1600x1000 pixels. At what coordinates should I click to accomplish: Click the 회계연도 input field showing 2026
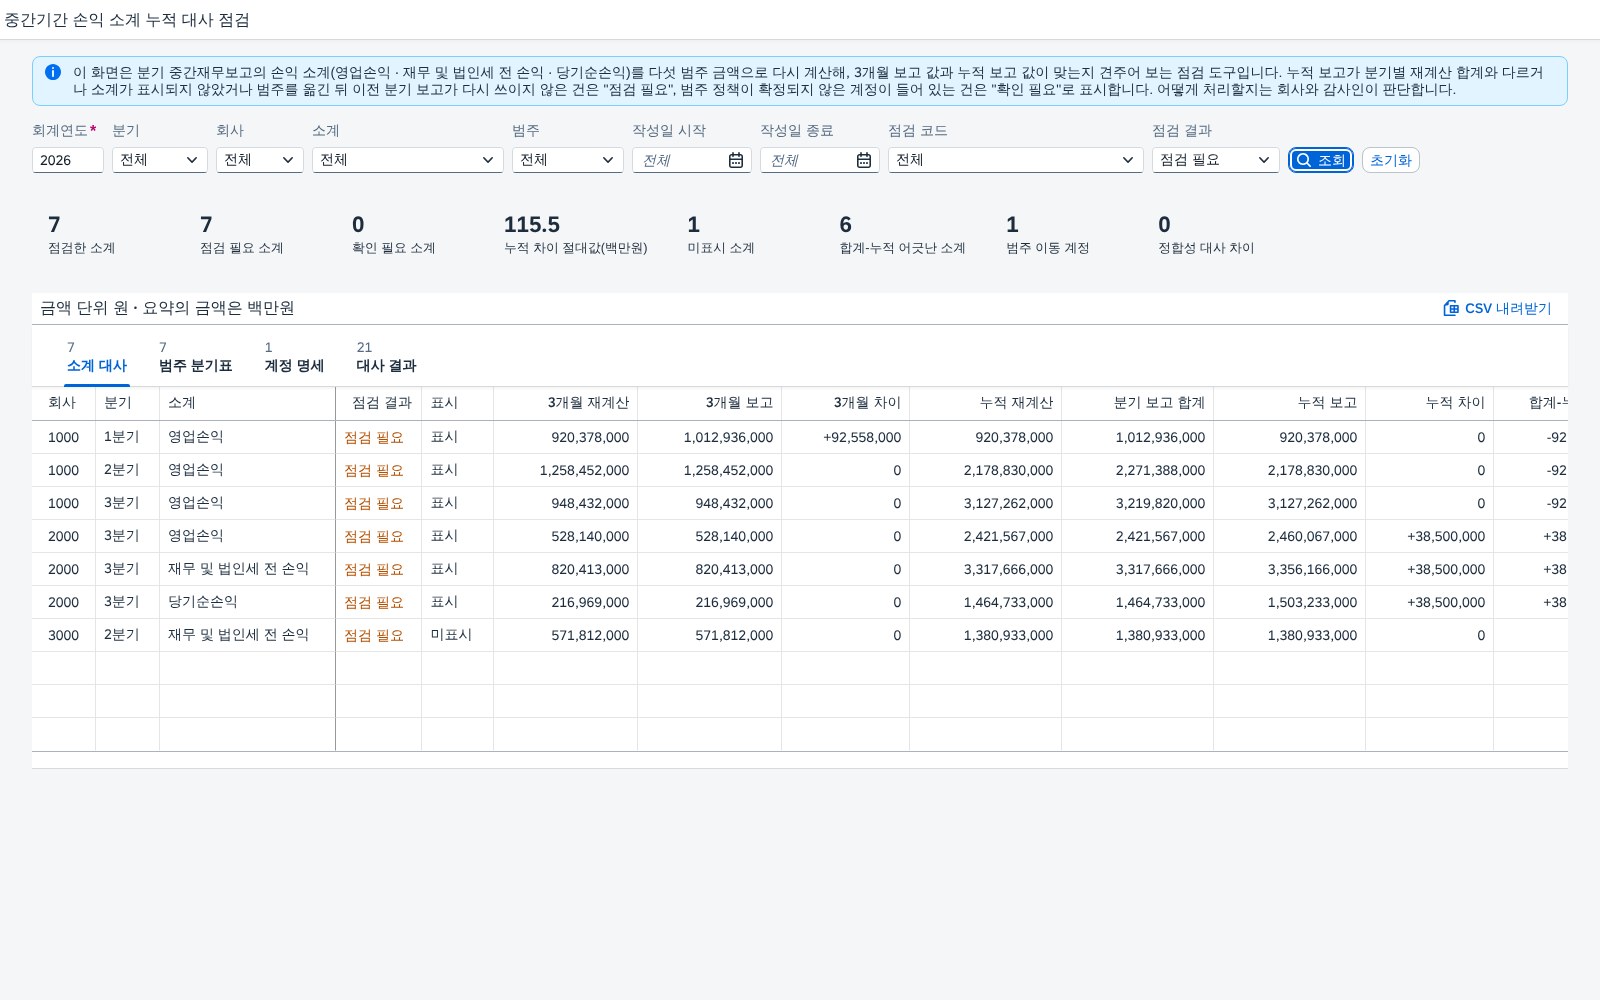pos(68,160)
